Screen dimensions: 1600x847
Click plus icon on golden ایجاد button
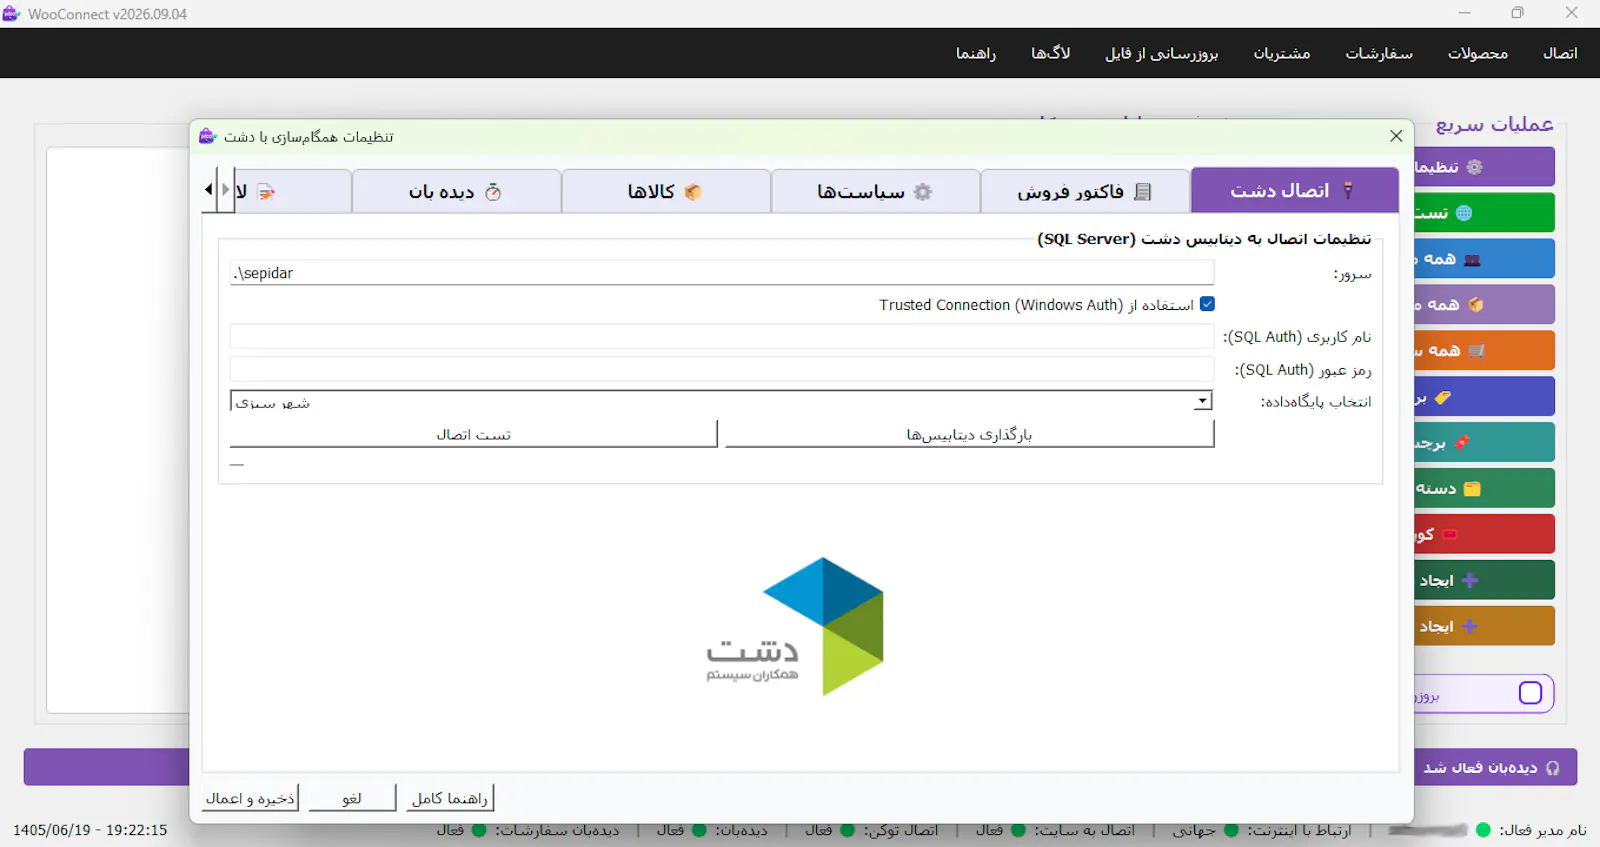tap(1470, 626)
